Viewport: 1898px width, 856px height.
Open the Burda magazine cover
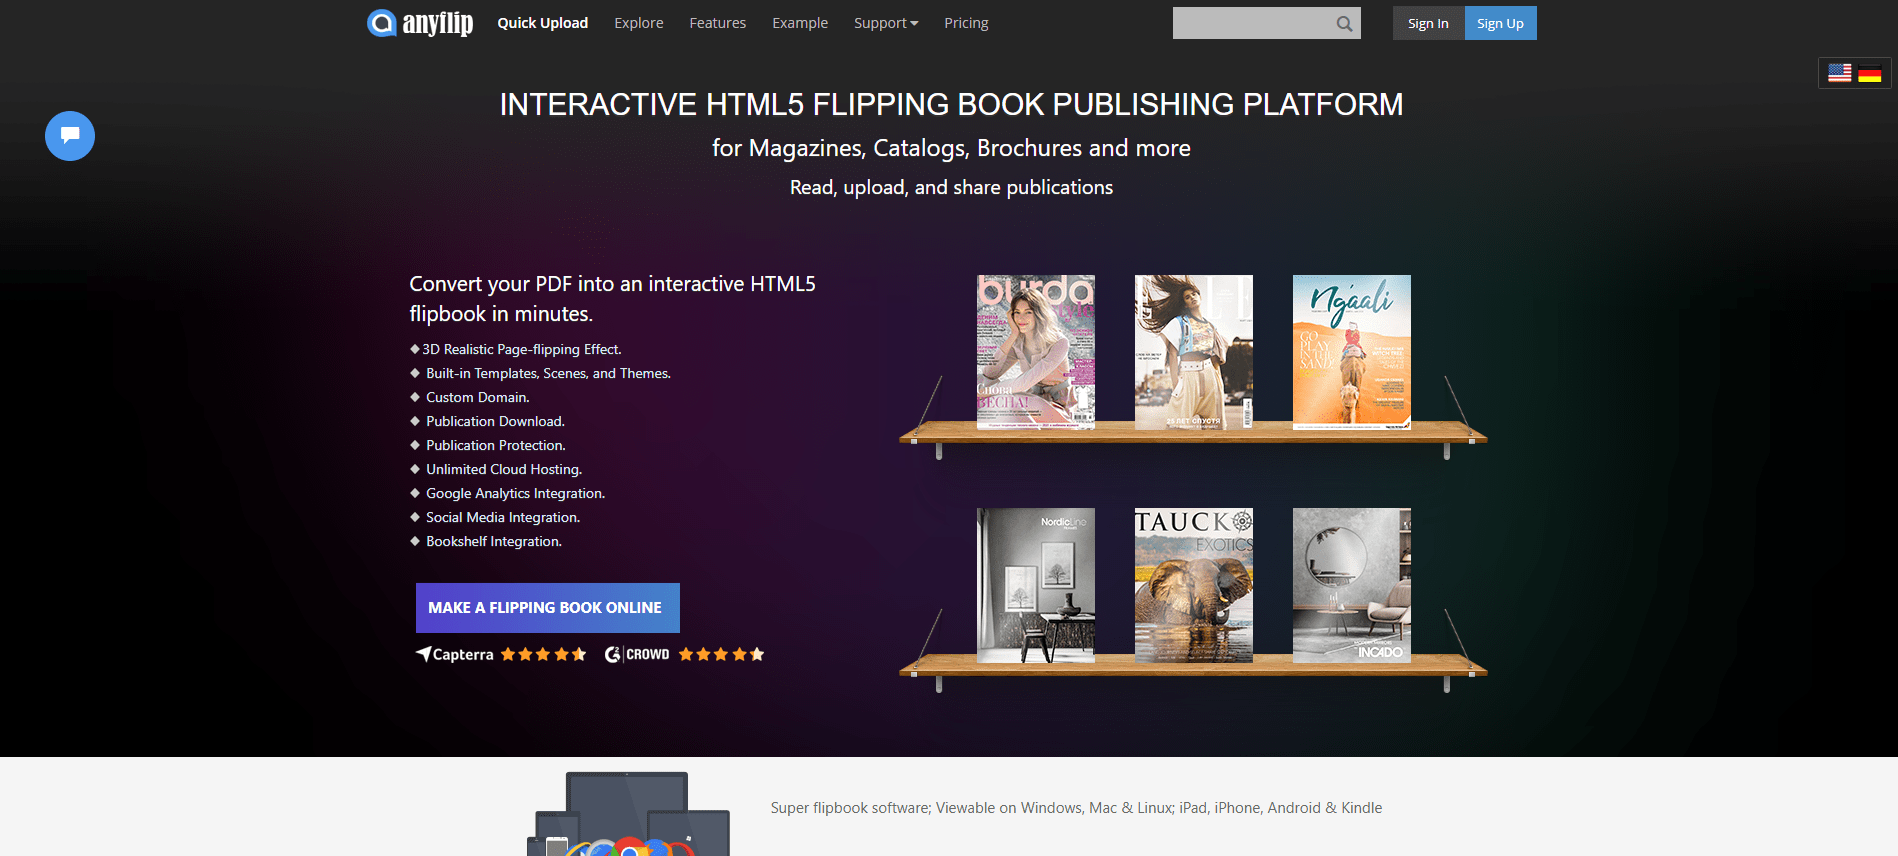1036,352
